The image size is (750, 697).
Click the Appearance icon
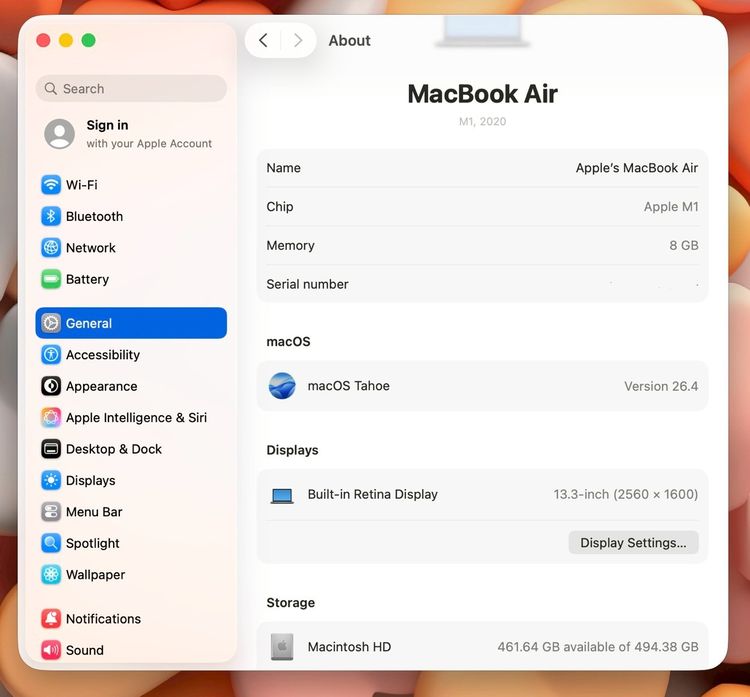[x=51, y=386]
